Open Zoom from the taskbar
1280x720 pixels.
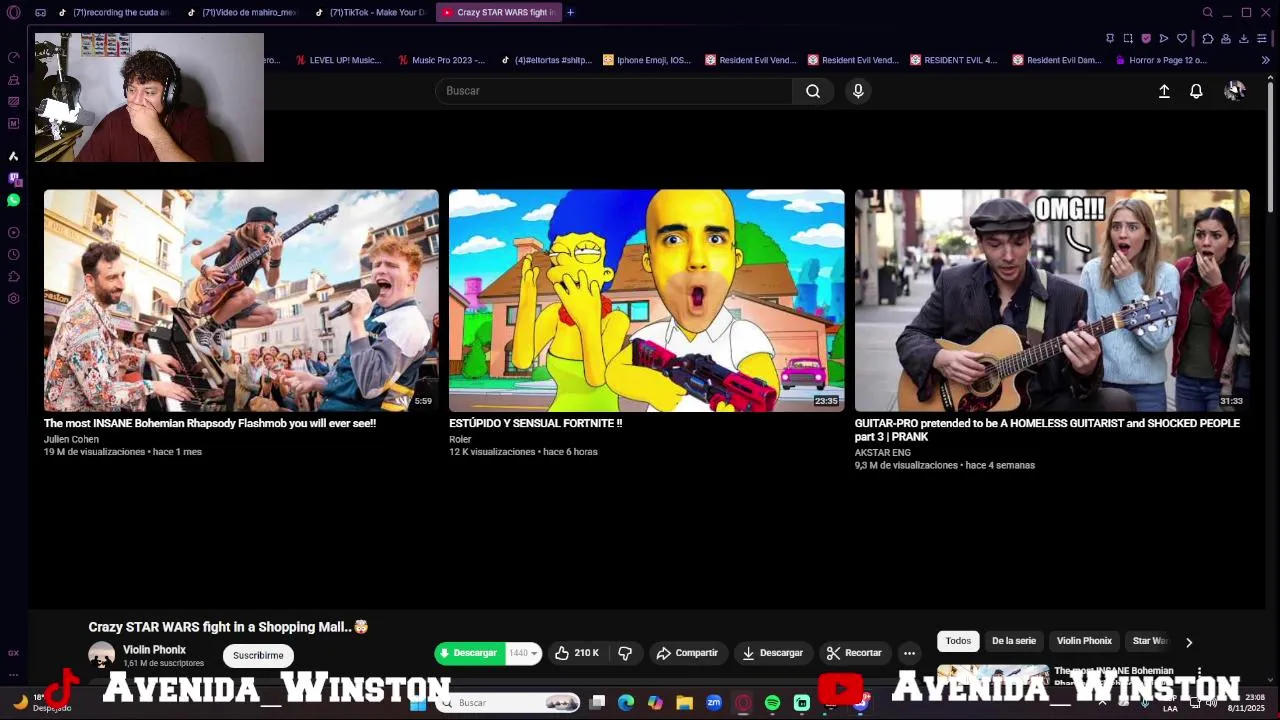point(714,703)
